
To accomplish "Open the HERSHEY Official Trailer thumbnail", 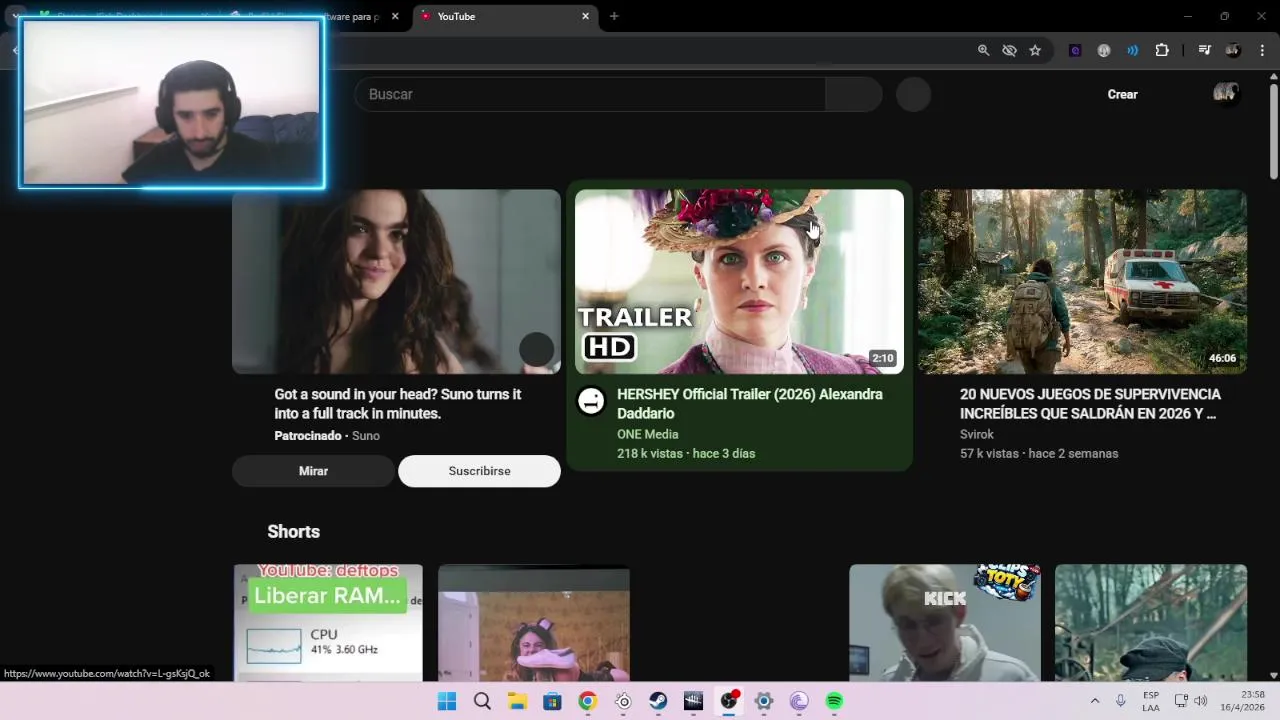I will click(739, 282).
